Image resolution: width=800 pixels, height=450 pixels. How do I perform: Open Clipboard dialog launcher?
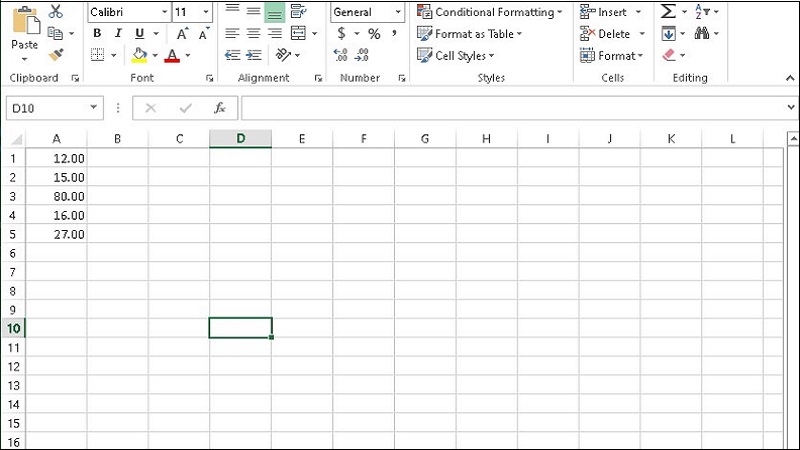76,78
